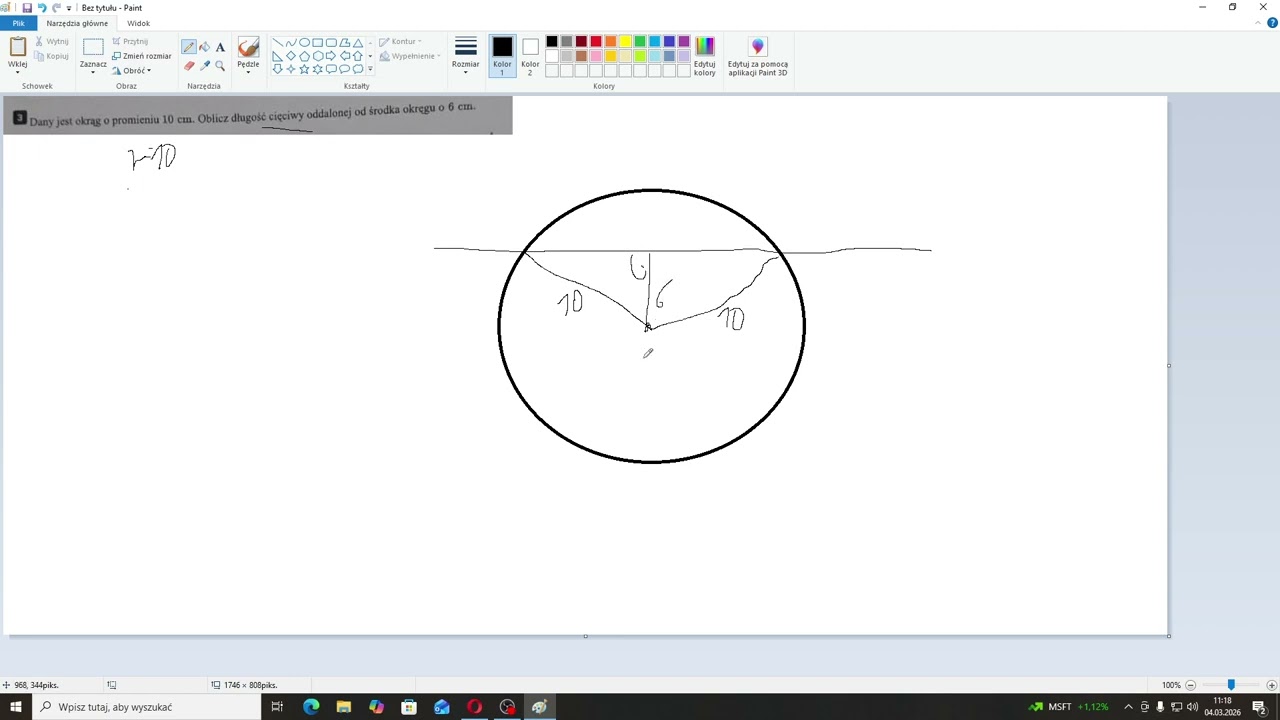1280x720 pixels.
Task: Open the Windows Start menu
Action: (x=16, y=707)
